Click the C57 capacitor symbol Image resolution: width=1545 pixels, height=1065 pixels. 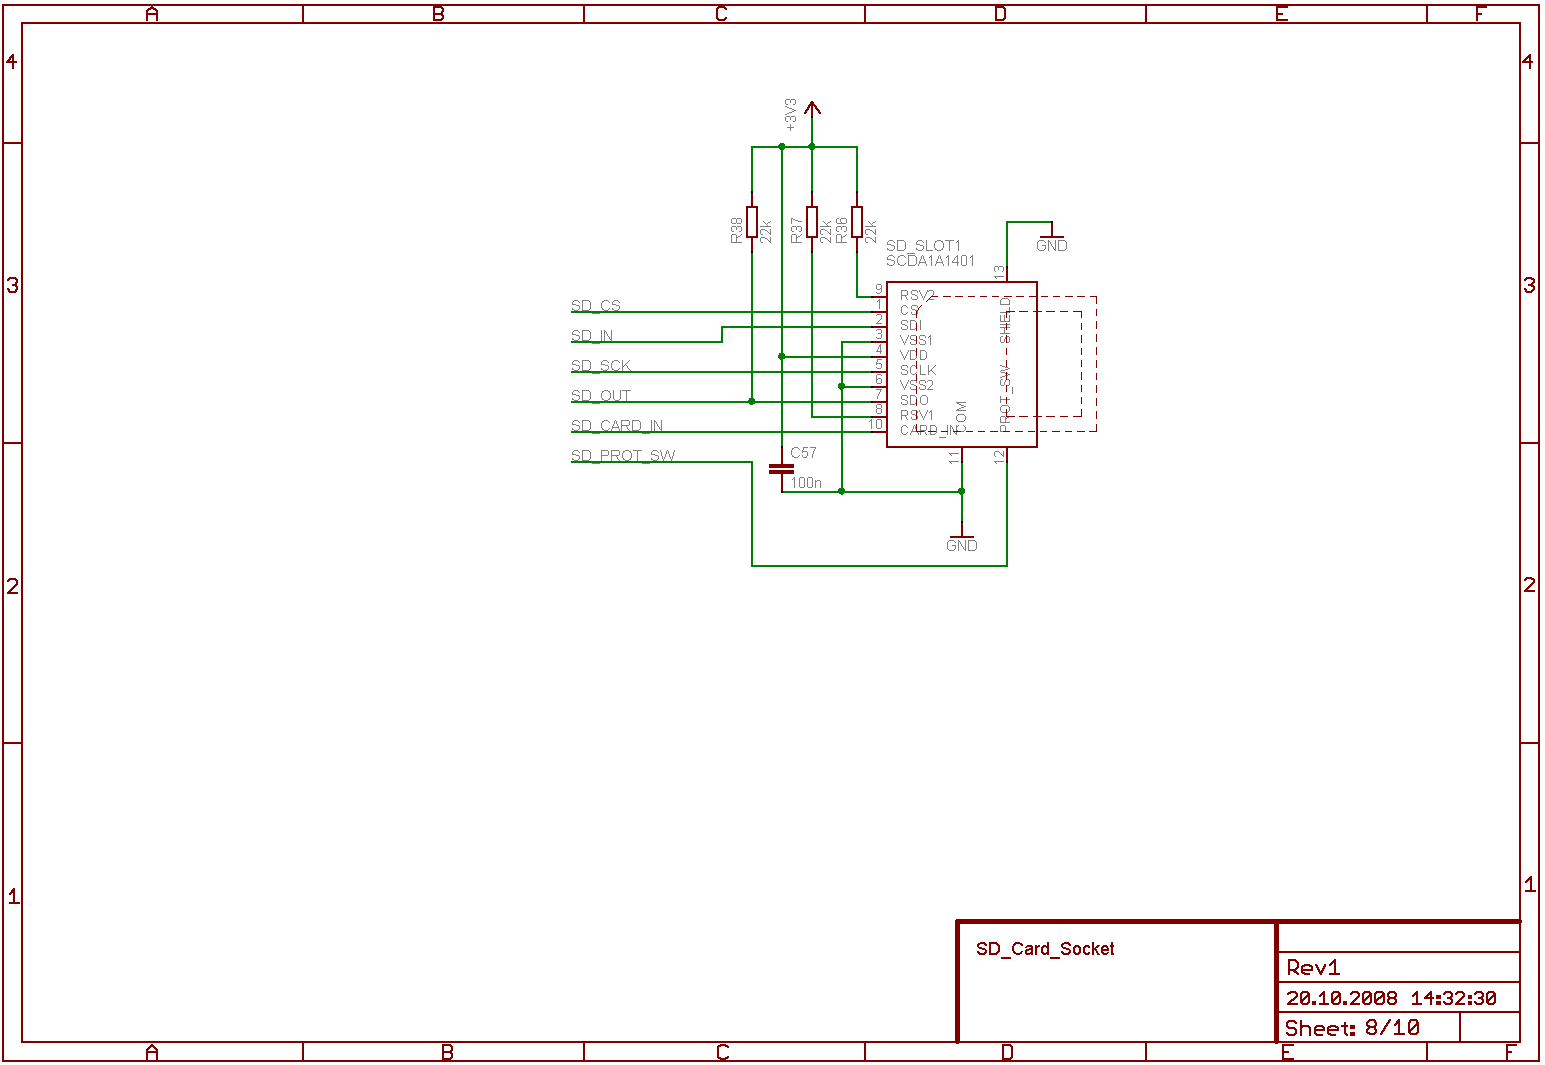tap(781, 468)
